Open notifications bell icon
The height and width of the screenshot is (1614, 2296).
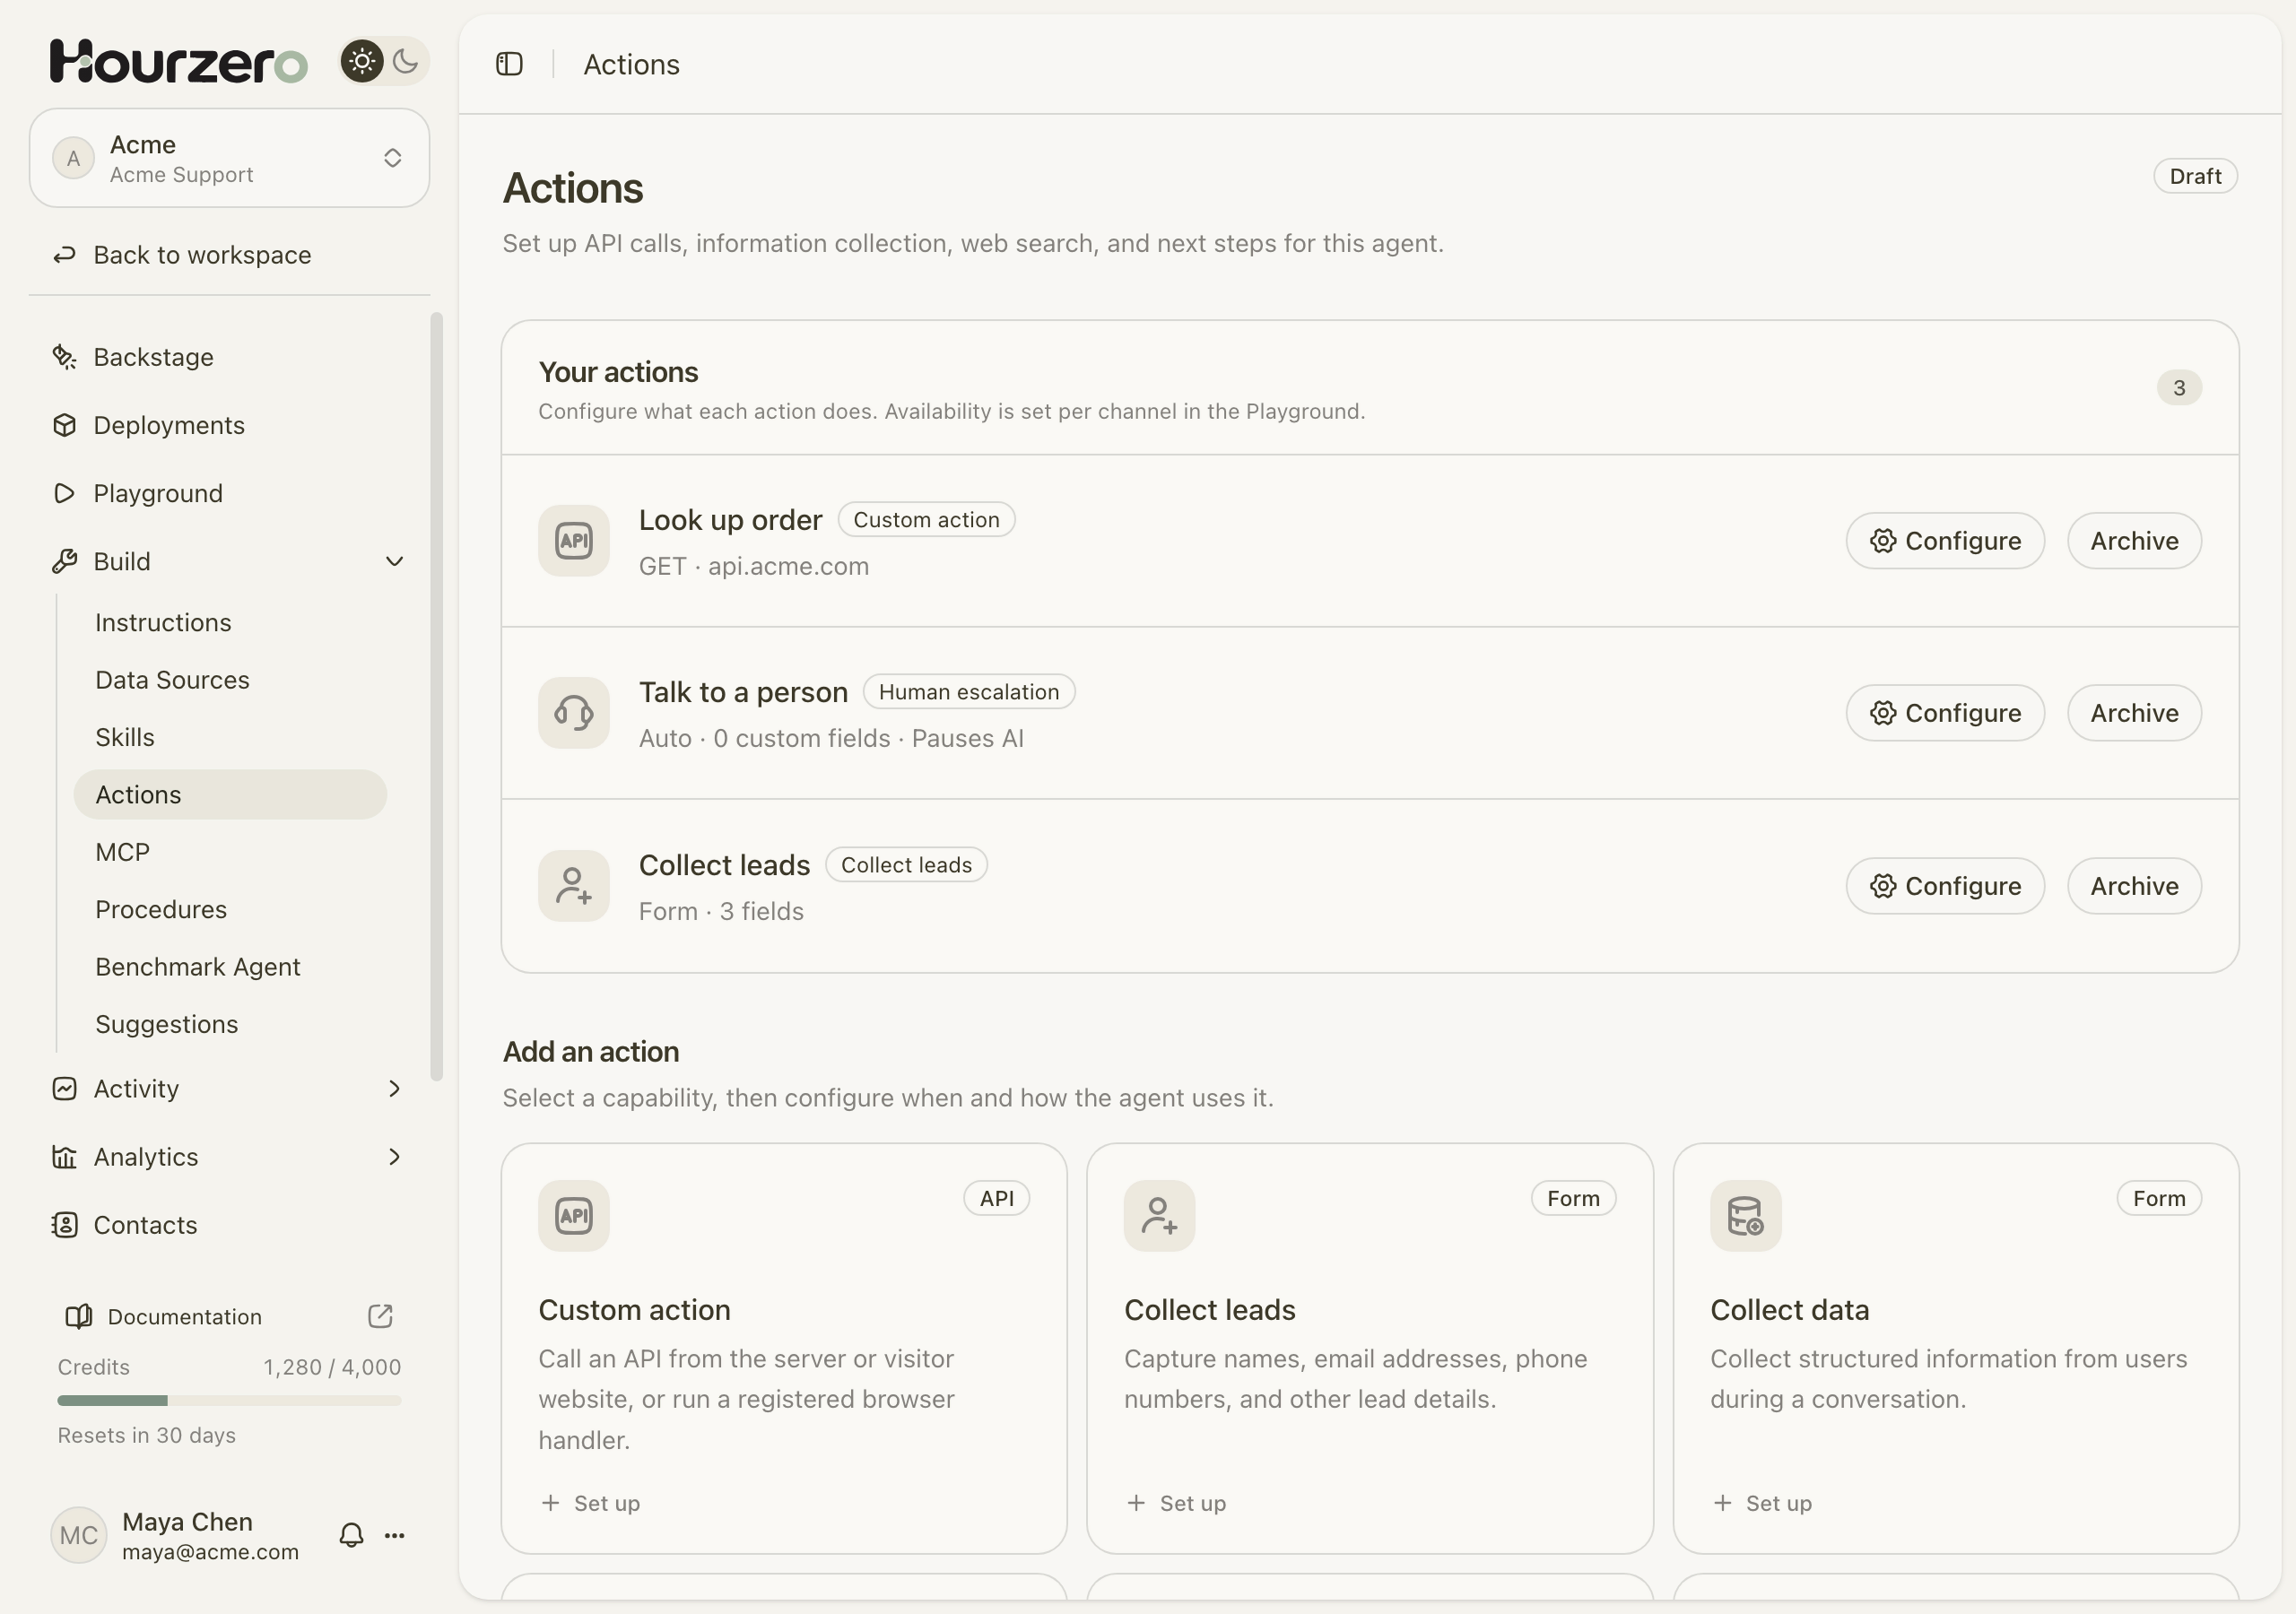351,1535
